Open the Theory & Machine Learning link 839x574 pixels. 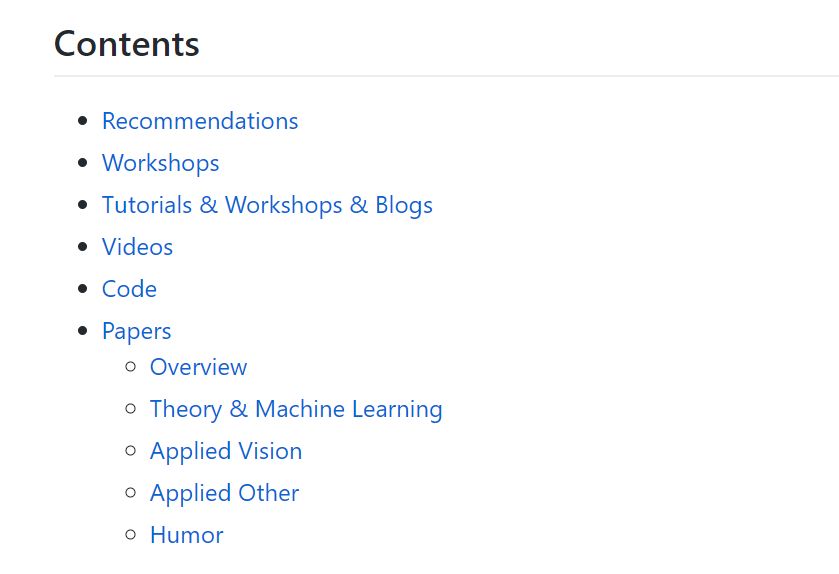point(296,409)
